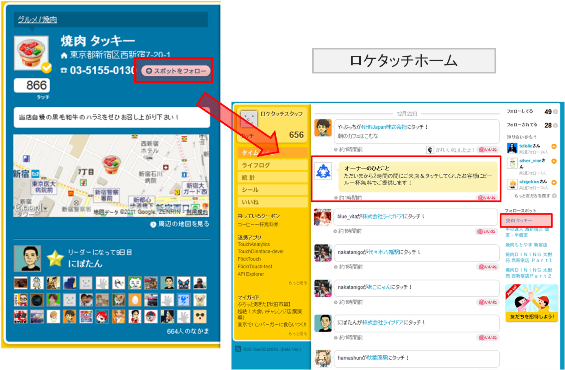
Task: Open 株式会社ライブドア link in blue_vita post
Action: click(382, 217)
